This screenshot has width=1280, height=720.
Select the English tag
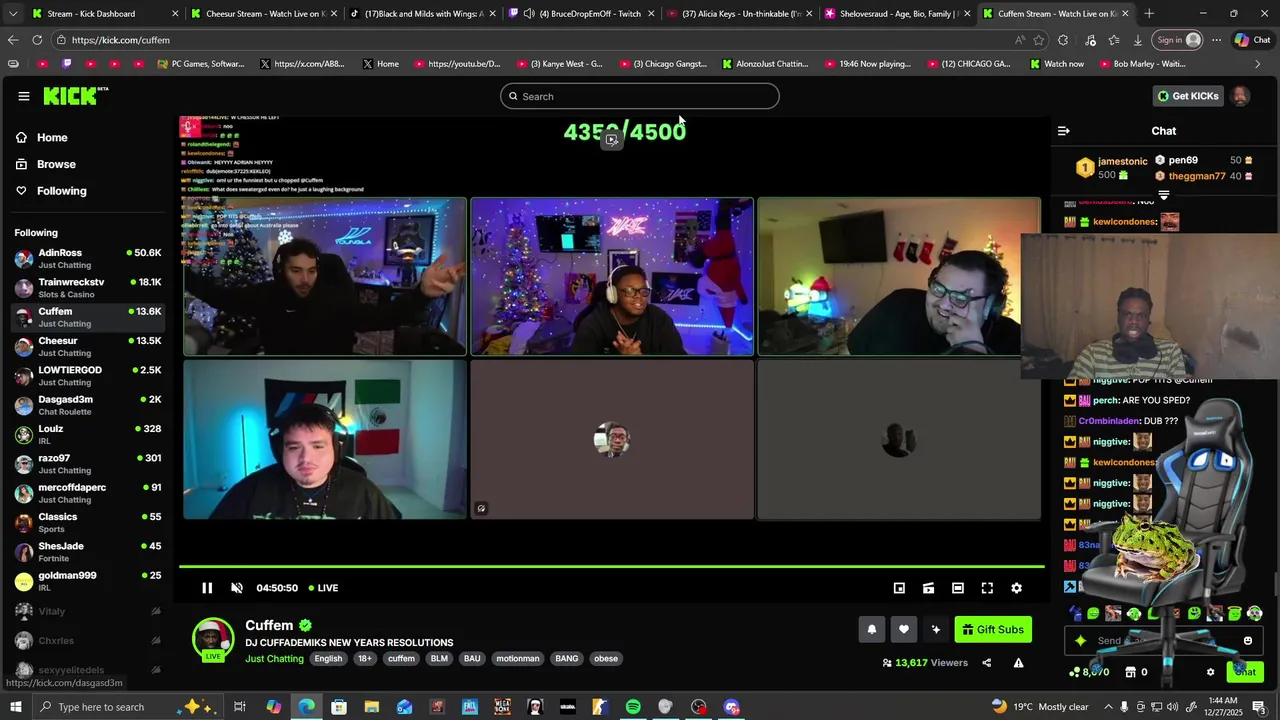tap(328, 658)
